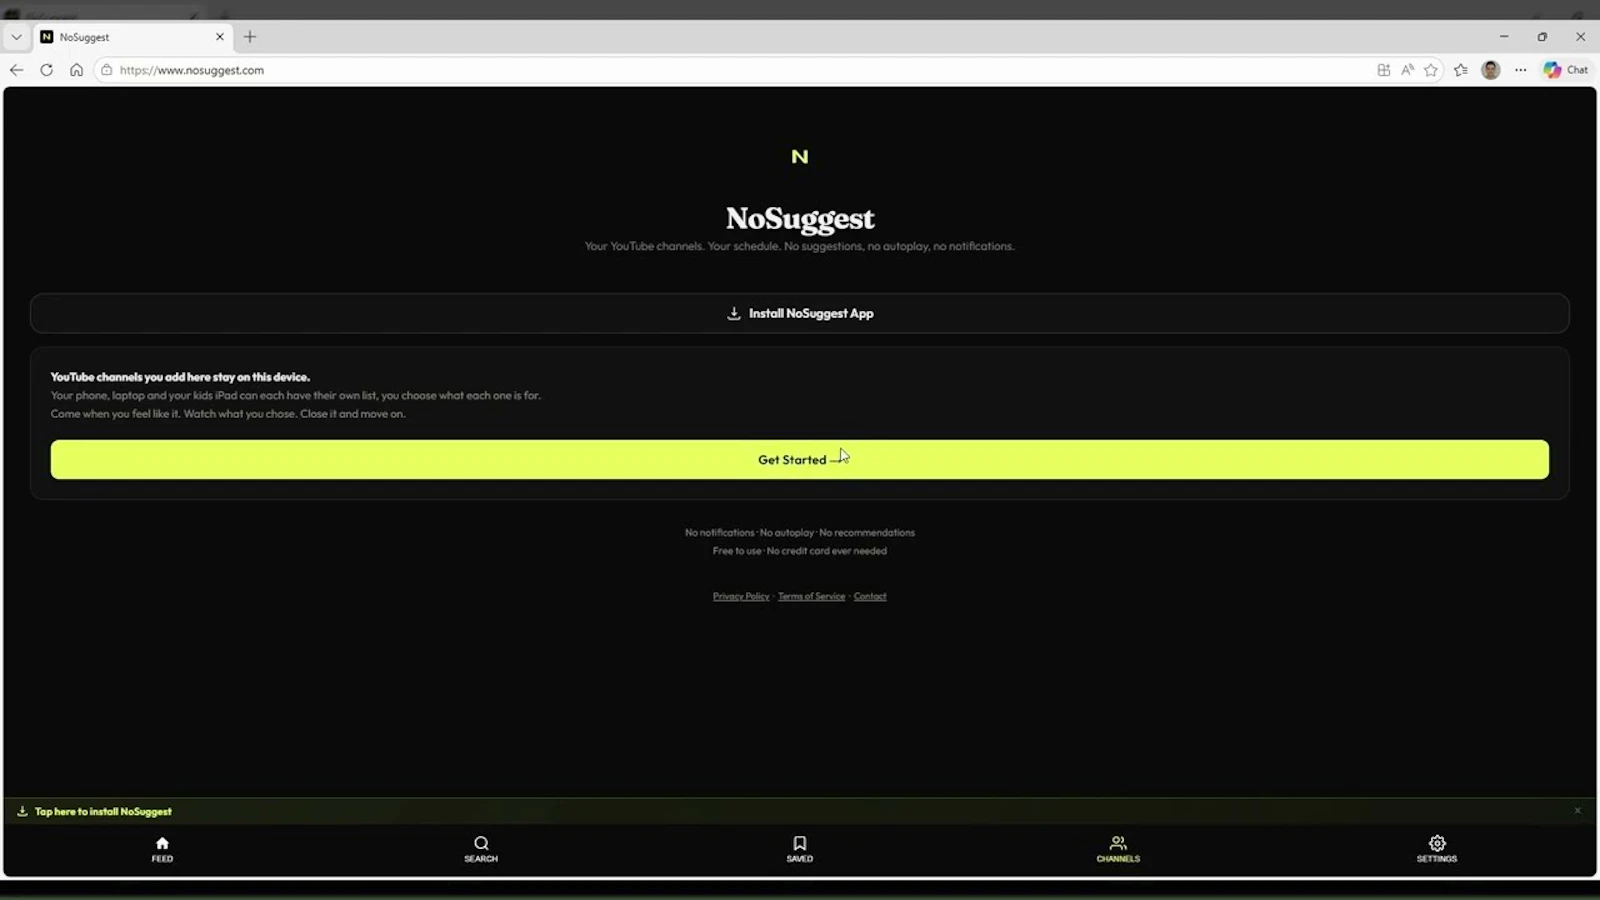The image size is (1600, 900).
Task: Open the browser profile avatar
Action: click(x=1490, y=70)
